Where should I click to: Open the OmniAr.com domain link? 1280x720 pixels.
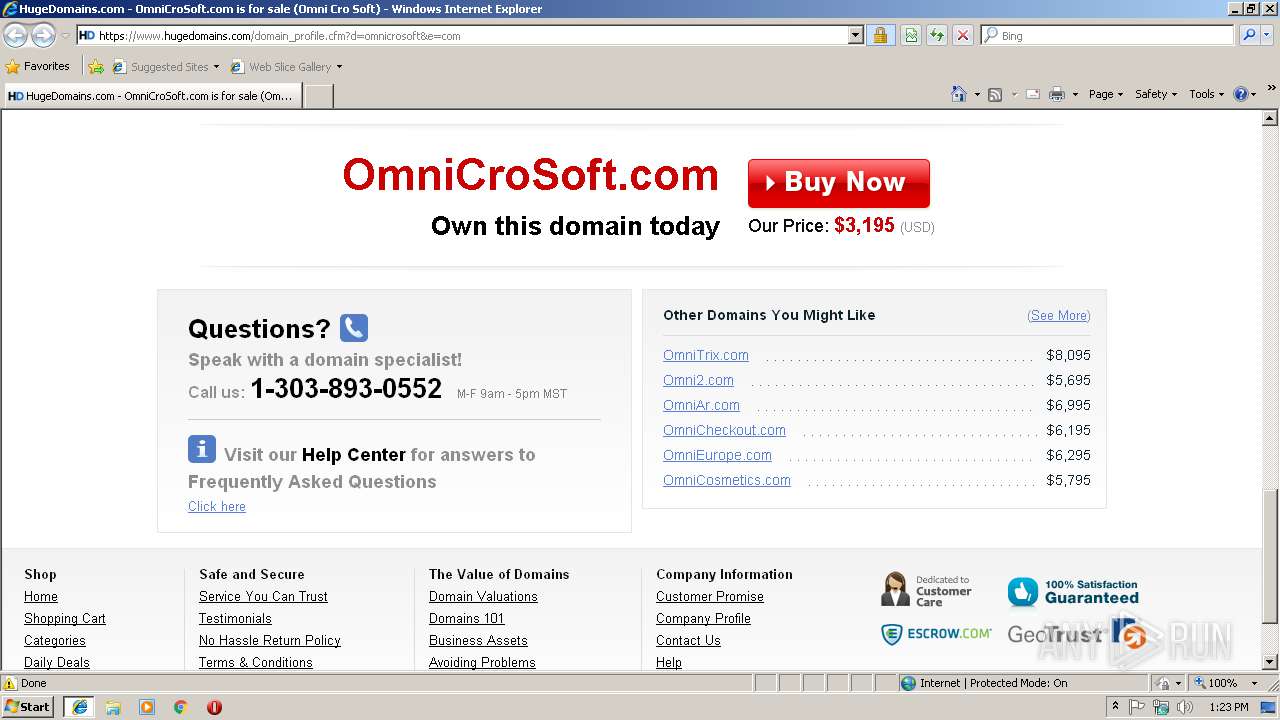(x=701, y=405)
